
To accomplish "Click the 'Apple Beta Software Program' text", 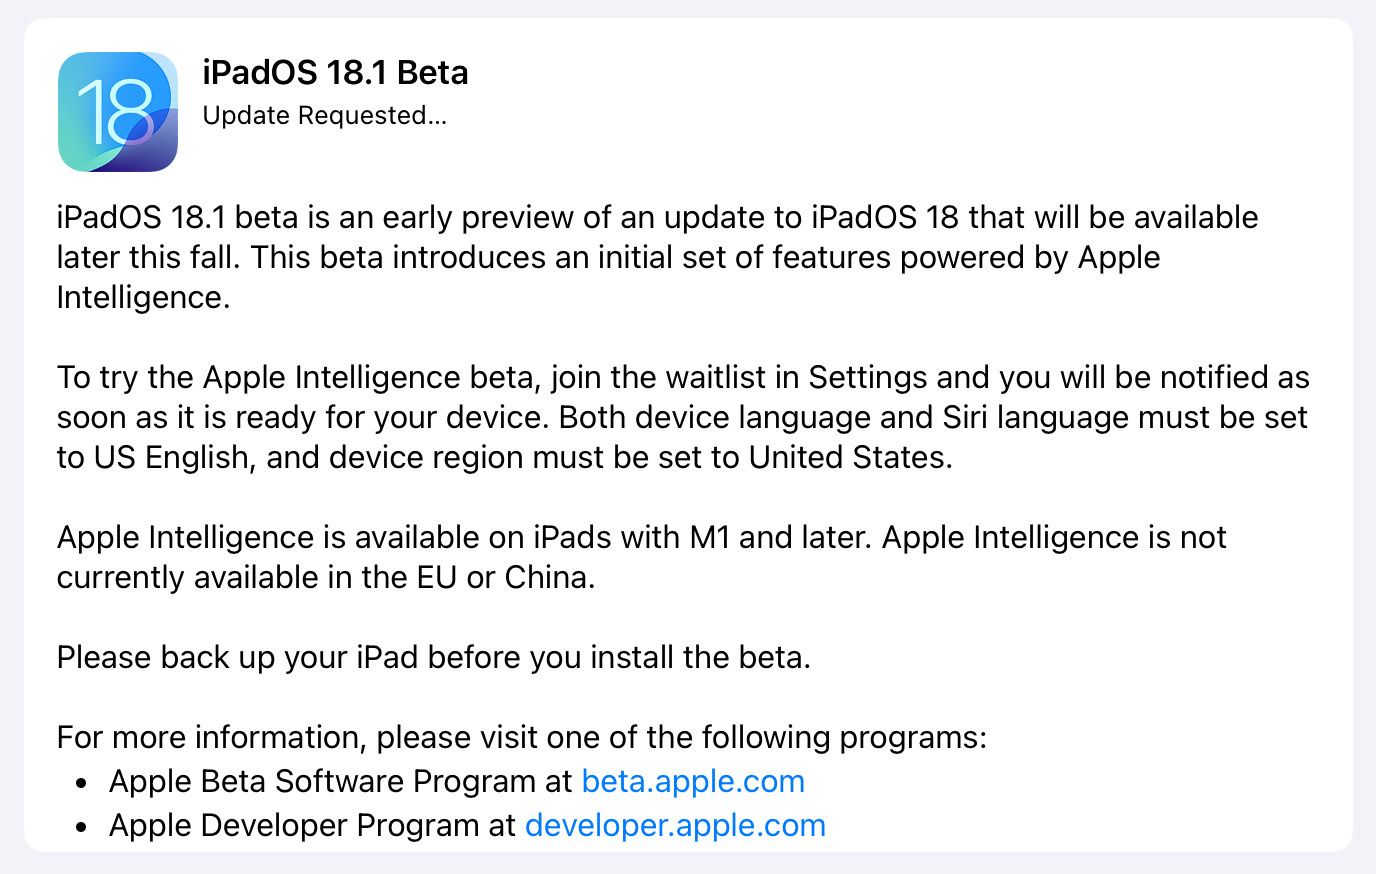I will point(323,781).
